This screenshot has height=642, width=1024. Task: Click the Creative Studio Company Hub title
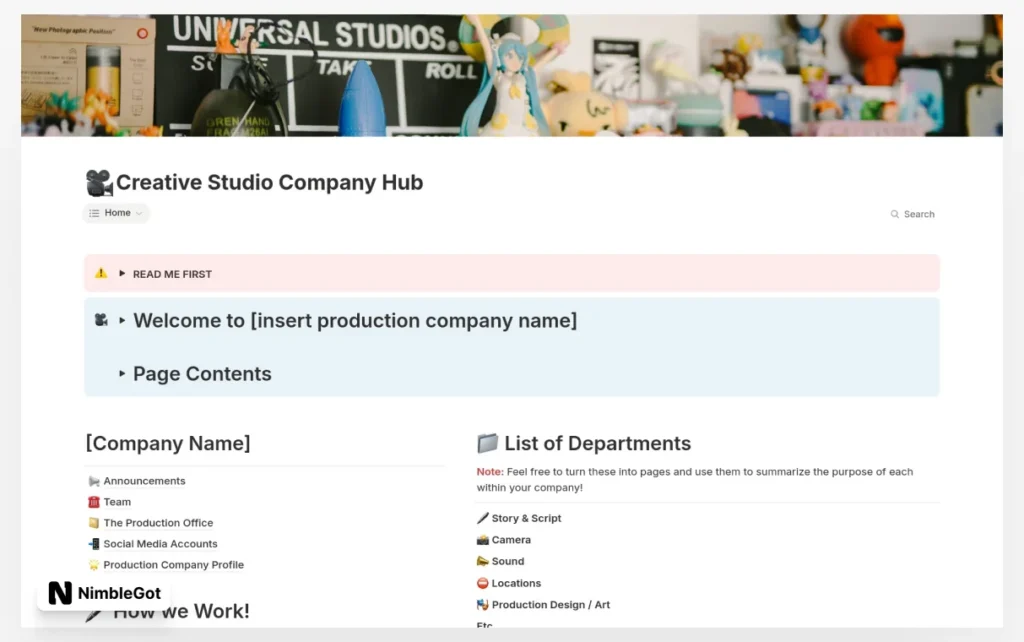269,182
